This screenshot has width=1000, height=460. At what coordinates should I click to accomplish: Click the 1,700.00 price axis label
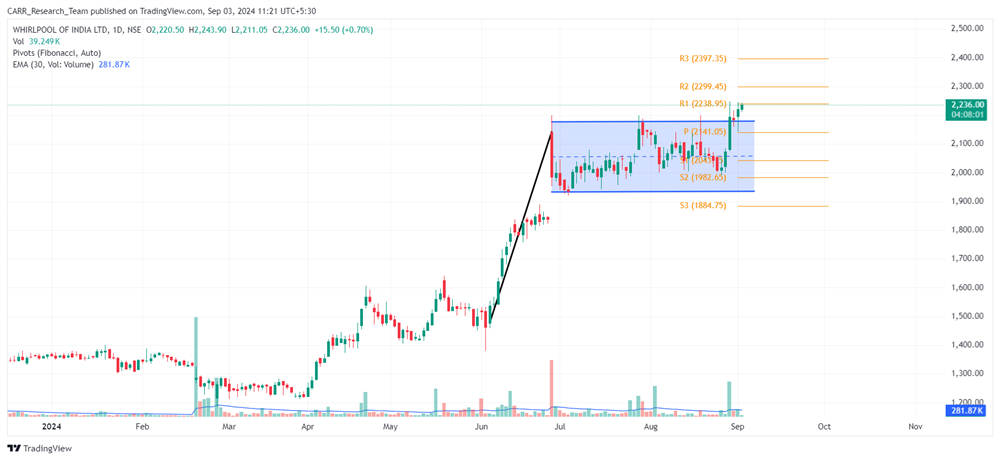(x=969, y=258)
